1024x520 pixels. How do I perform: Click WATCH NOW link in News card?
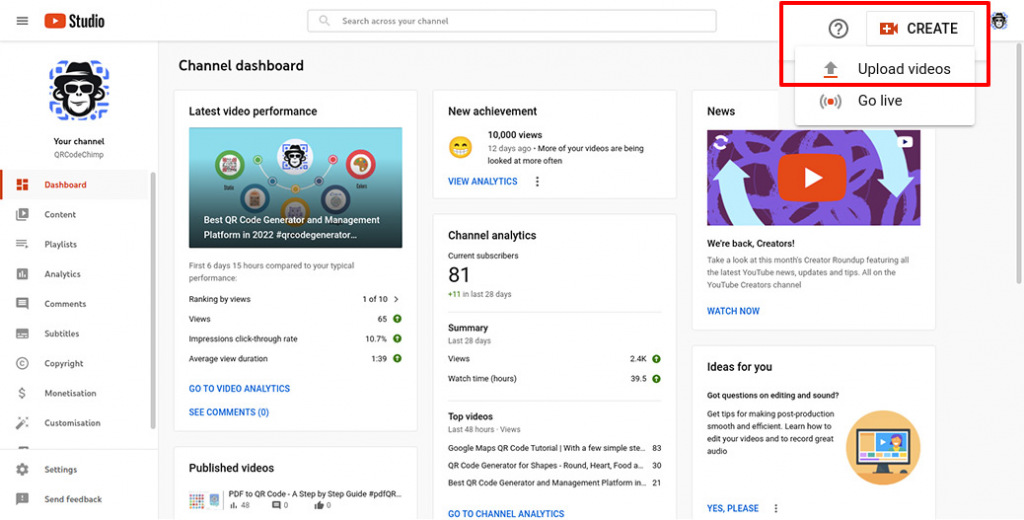(733, 311)
